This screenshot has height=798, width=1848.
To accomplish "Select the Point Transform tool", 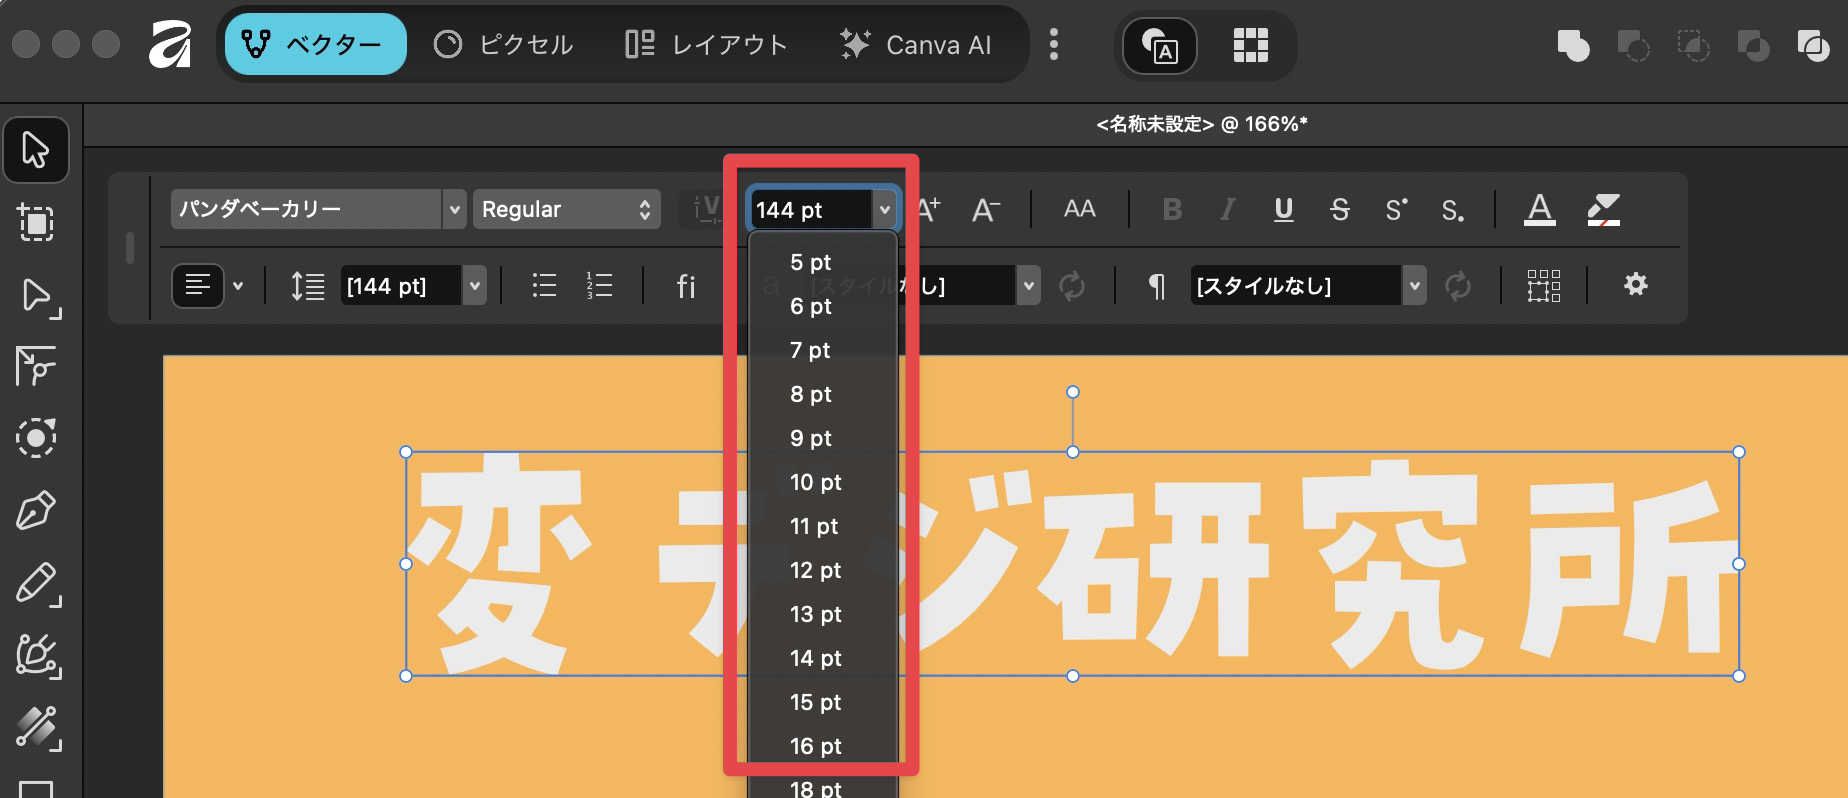I will 36,366.
